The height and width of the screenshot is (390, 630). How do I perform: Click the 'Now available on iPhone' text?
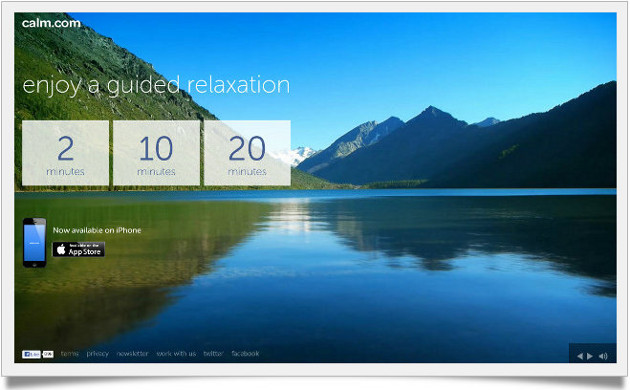[x=97, y=230]
